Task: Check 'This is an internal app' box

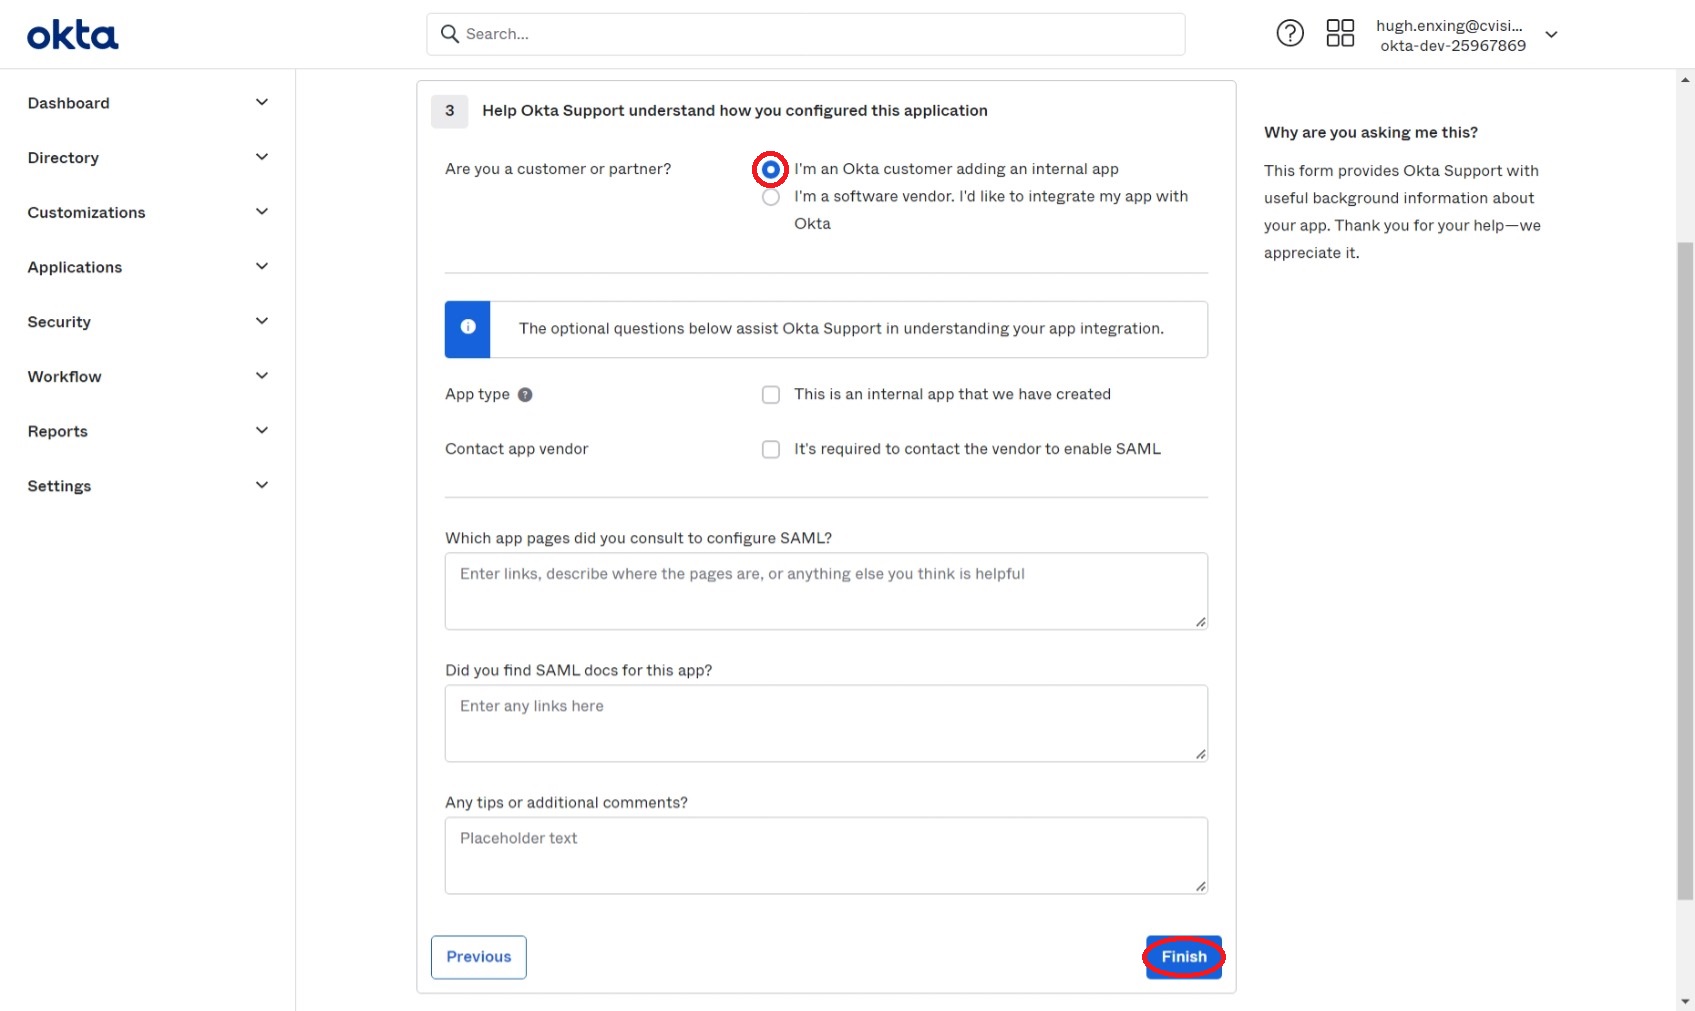Action: point(771,395)
